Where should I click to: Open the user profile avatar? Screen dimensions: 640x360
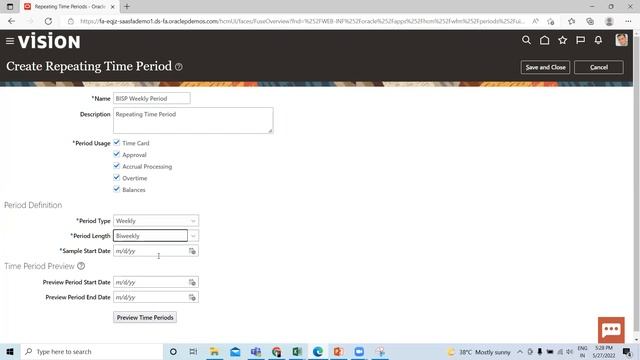[x=621, y=40]
